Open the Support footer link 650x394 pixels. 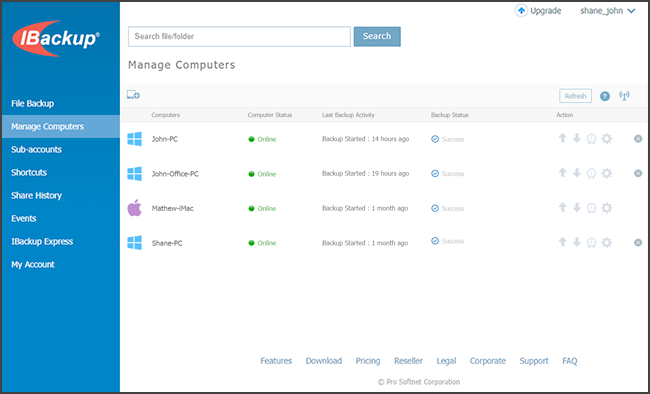pyautogui.click(x=534, y=361)
